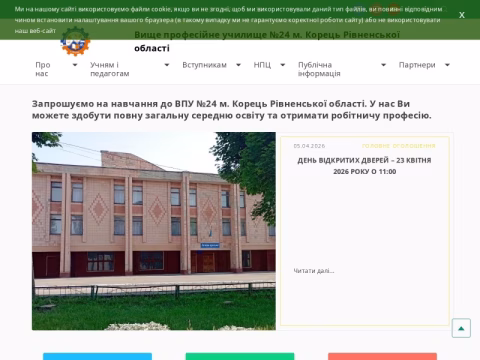Open the 'Про нас' menu
Image resolution: width=480 pixels, height=360 pixels.
(43, 69)
